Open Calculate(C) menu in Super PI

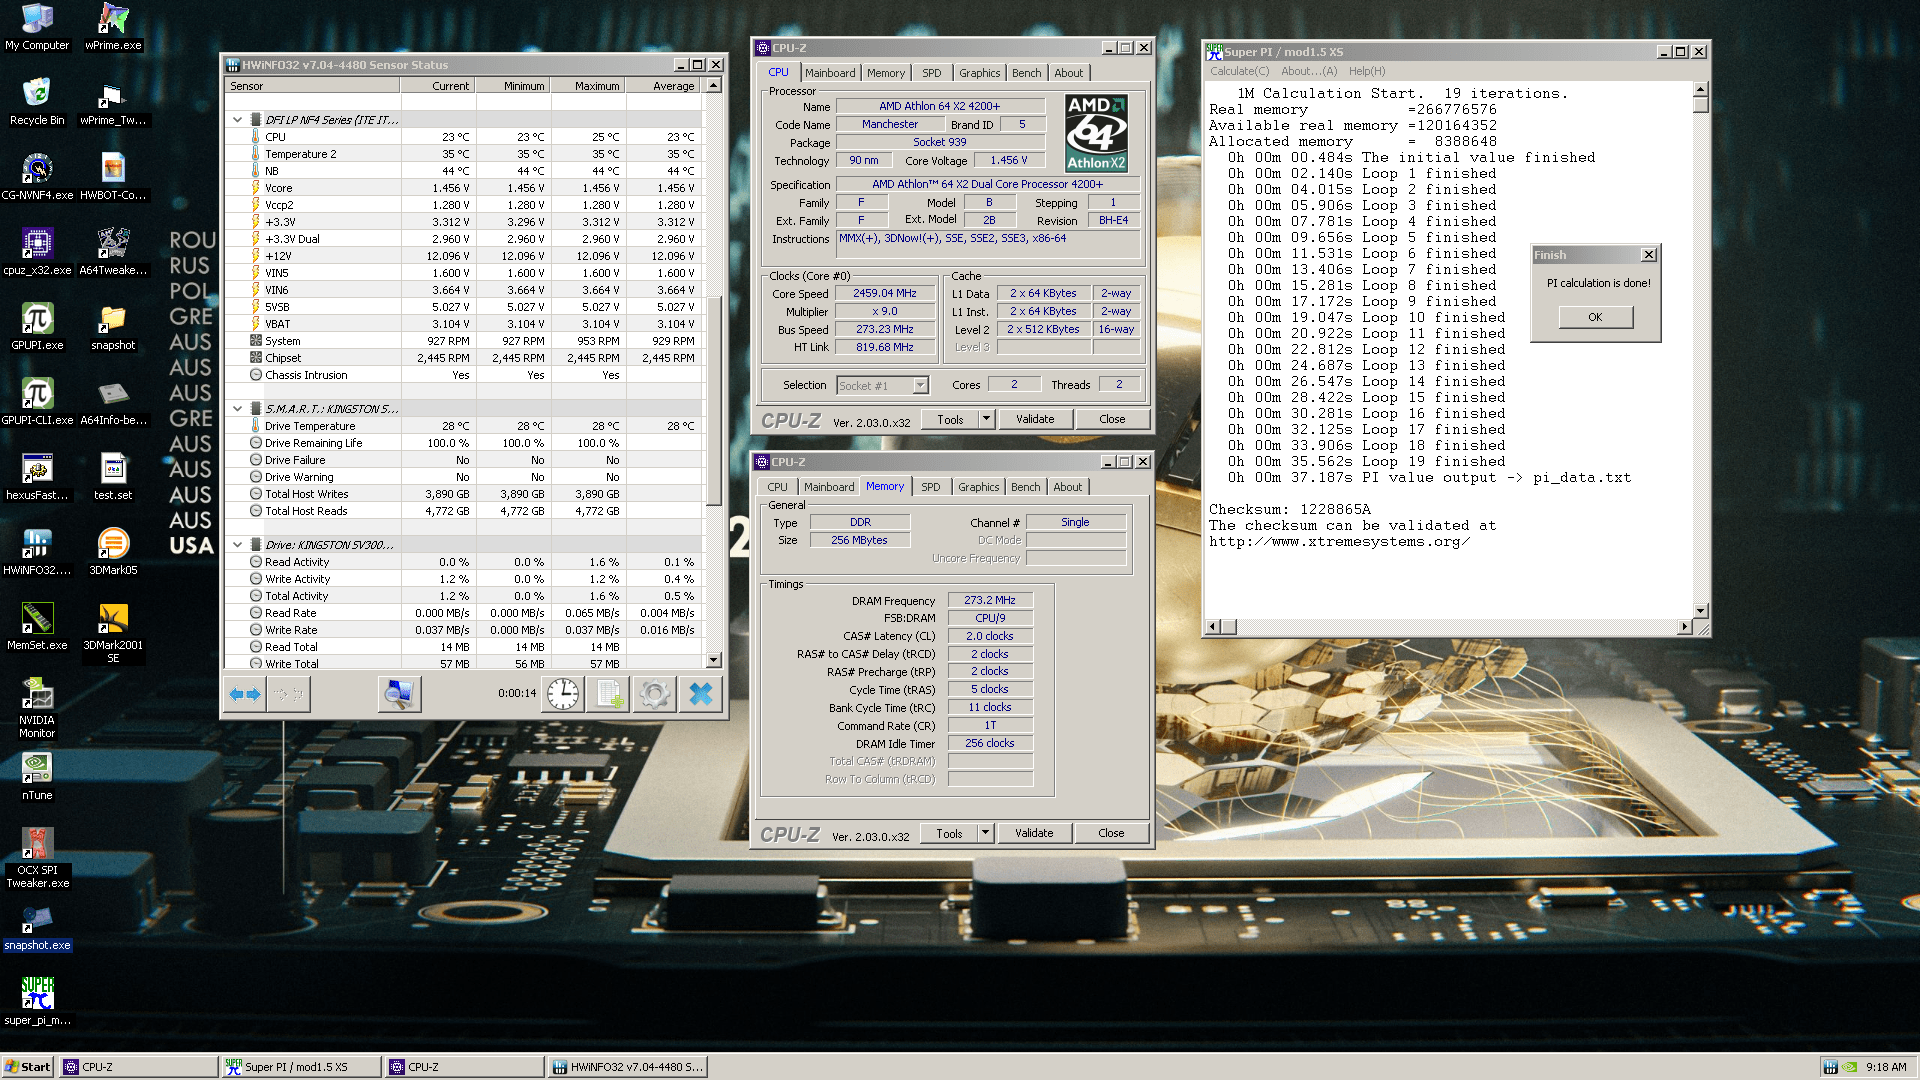[x=1239, y=71]
